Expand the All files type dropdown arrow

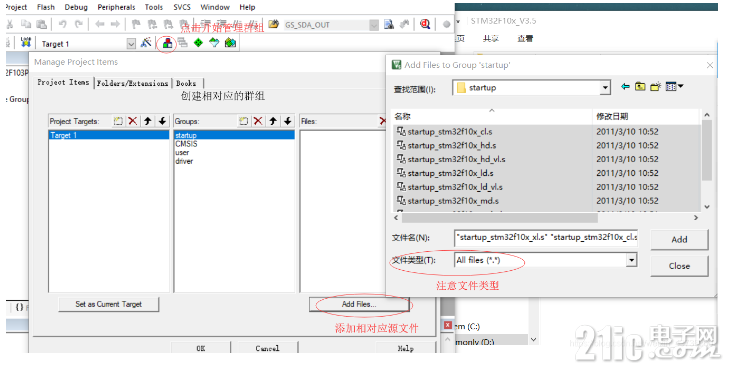(x=631, y=260)
